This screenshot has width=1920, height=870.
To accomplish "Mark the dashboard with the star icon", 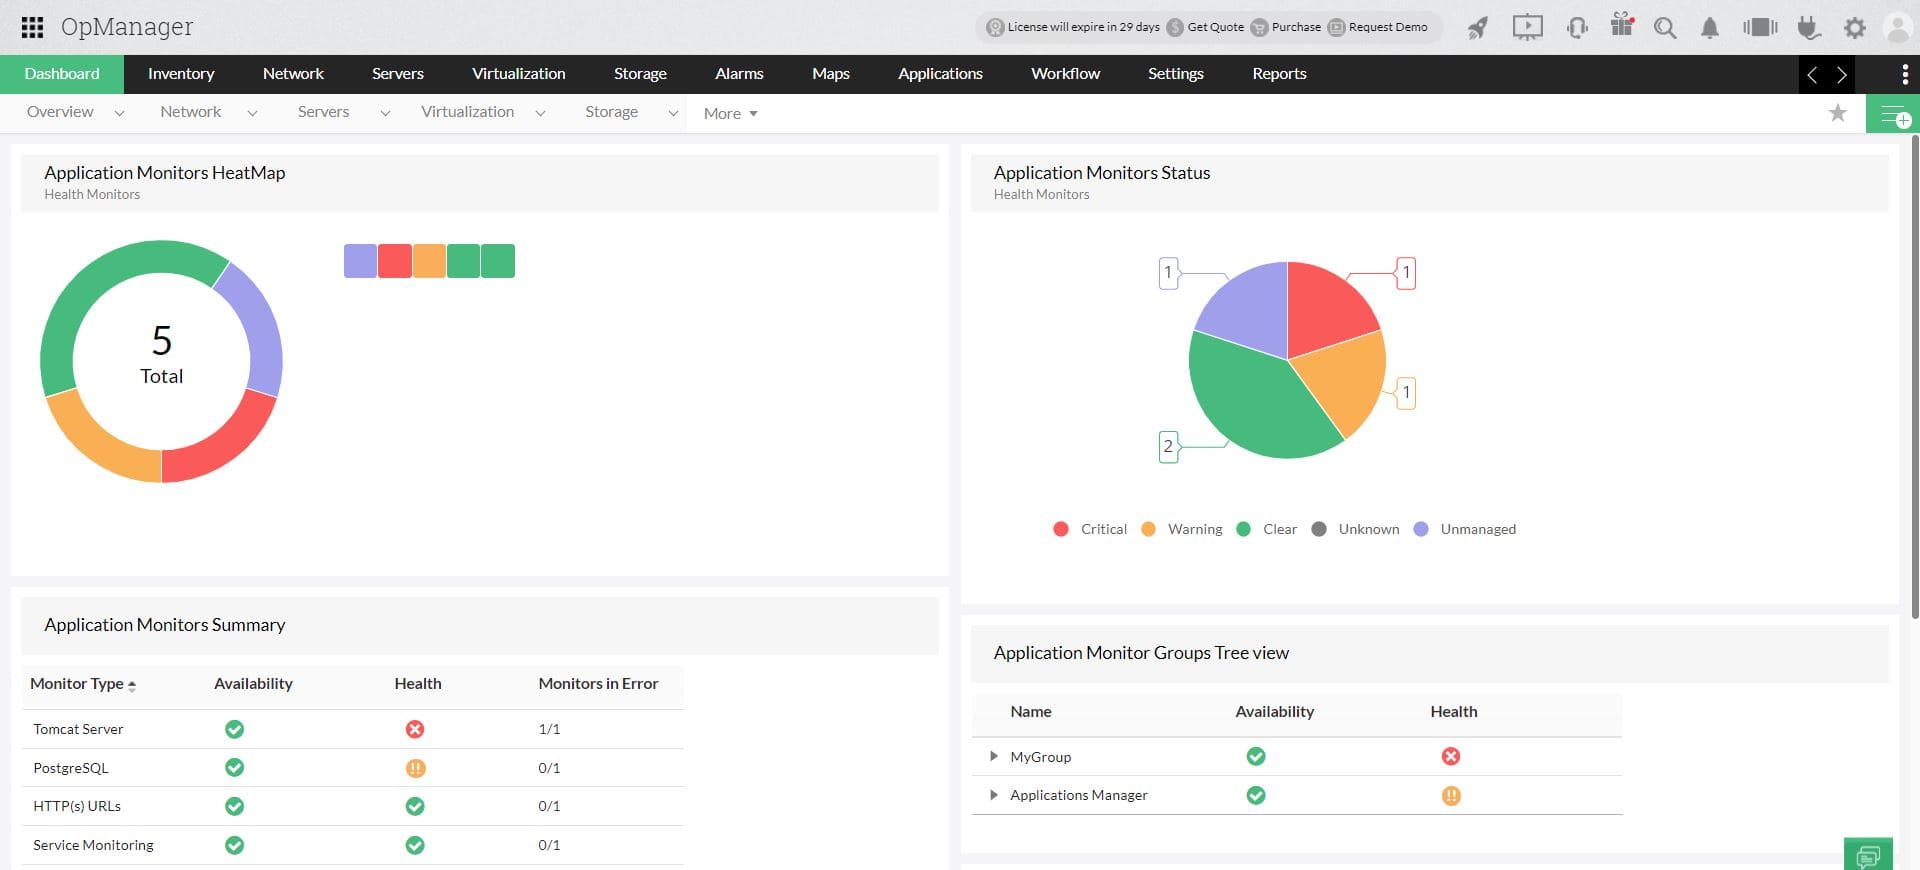I will 1837,113.
